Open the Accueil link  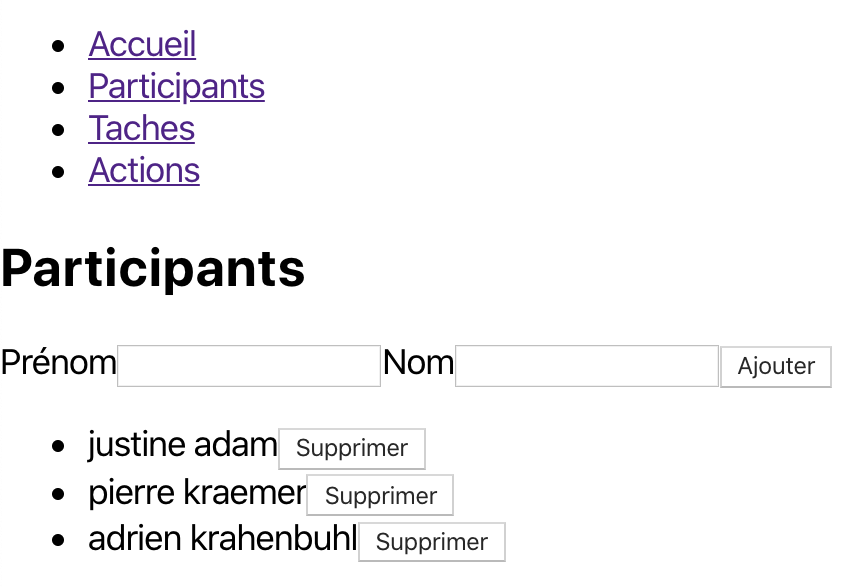pyautogui.click(x=142, y=45)
